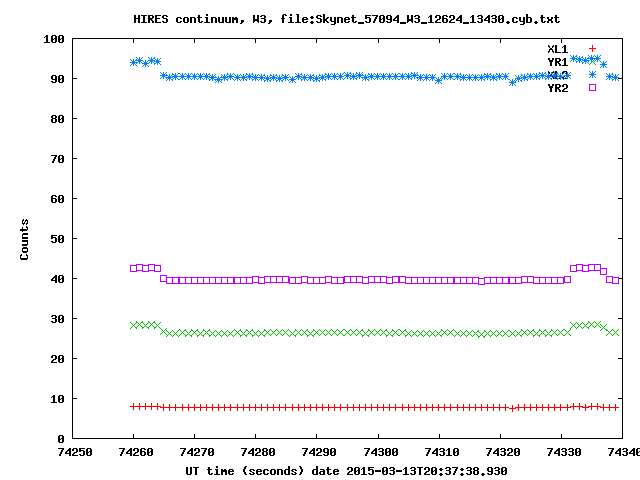Click the YR1 legend label
640x480 pixels.
[x=558, y=62]
